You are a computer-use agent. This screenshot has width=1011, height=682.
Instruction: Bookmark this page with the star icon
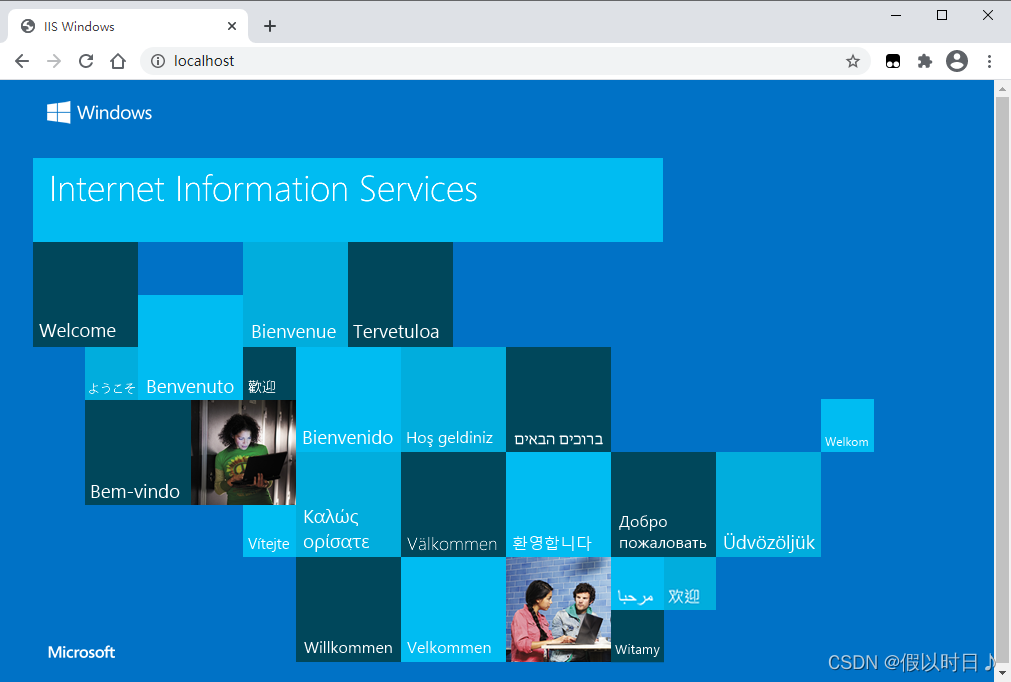[x=853, y=61]
